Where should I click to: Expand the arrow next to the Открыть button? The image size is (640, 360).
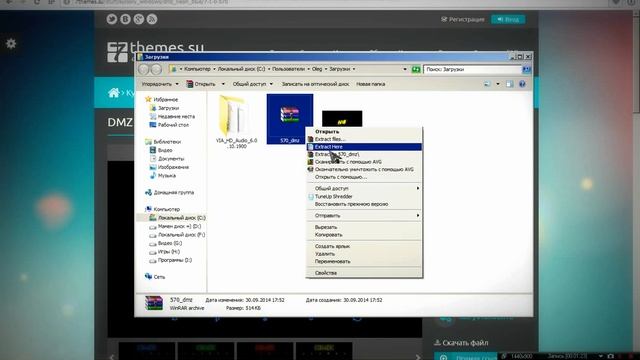tap(223, 84)
